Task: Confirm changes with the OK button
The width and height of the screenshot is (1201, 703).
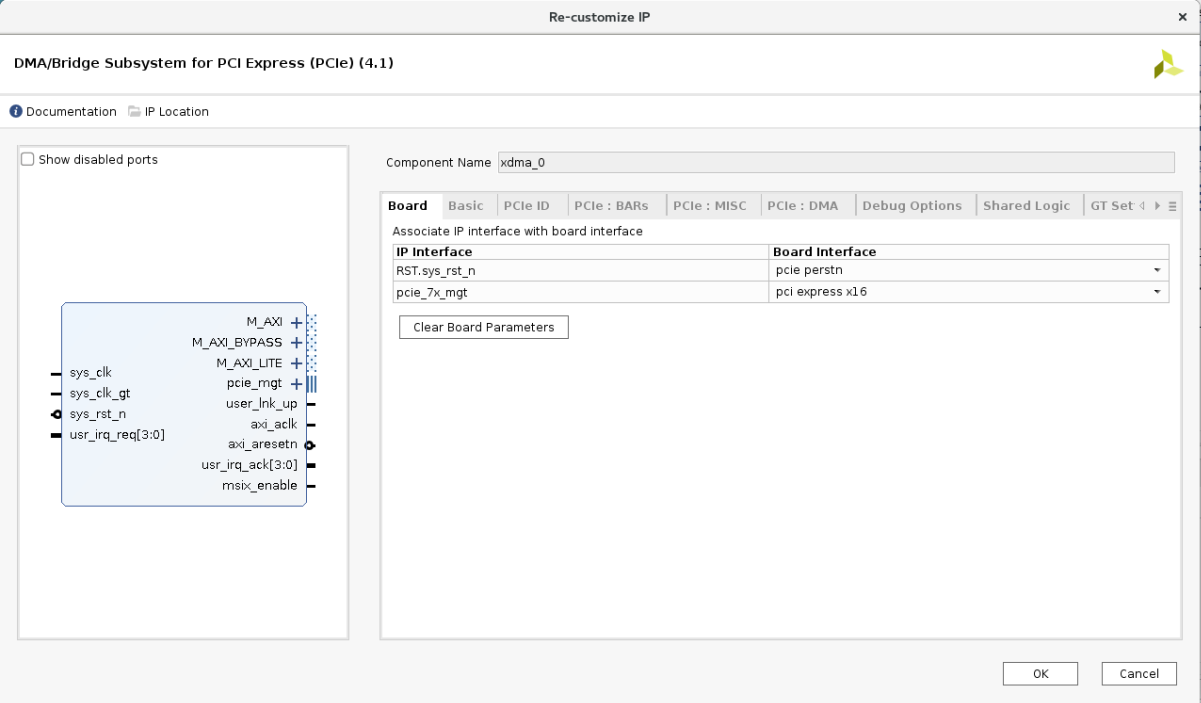Action: click(1040, 673)
